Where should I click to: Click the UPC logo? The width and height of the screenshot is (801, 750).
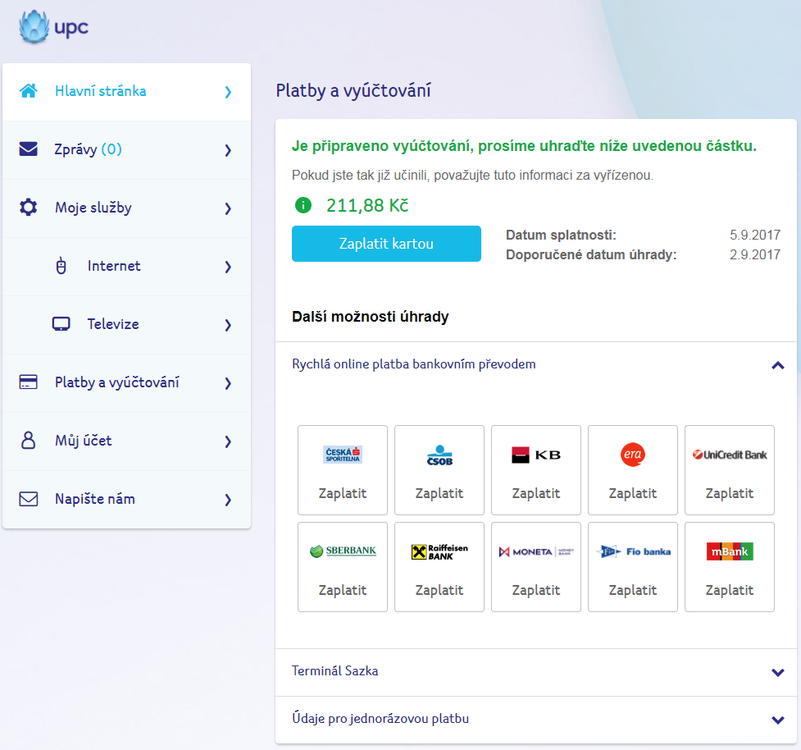53,27
